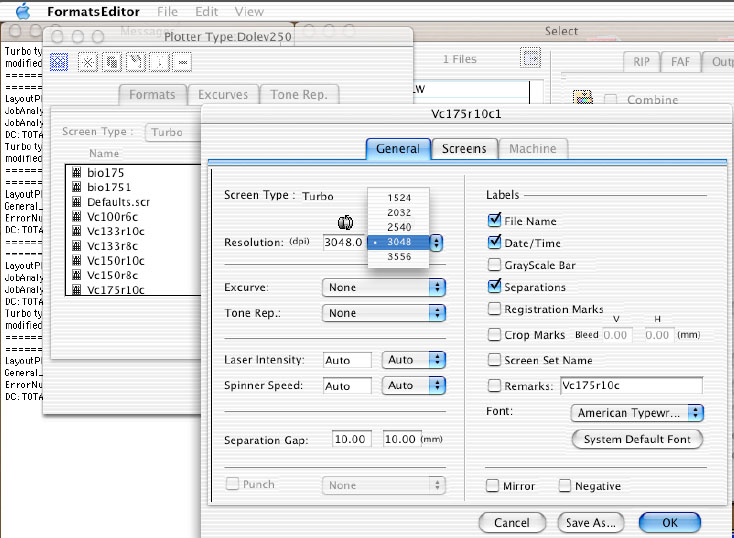Open the Tone Rep. tab in Plotter window
734x538 pixels.
tap(299, 95)
